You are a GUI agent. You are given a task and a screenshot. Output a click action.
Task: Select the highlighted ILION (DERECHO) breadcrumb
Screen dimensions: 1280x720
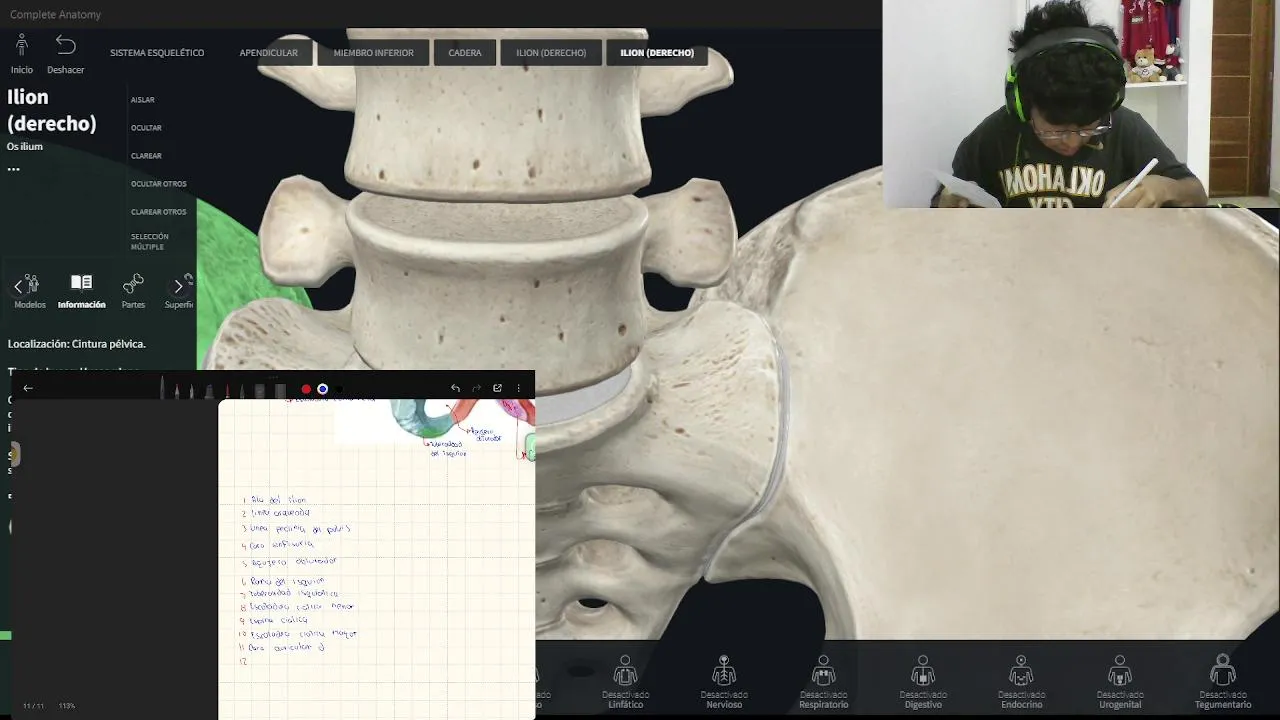[657, 53]
